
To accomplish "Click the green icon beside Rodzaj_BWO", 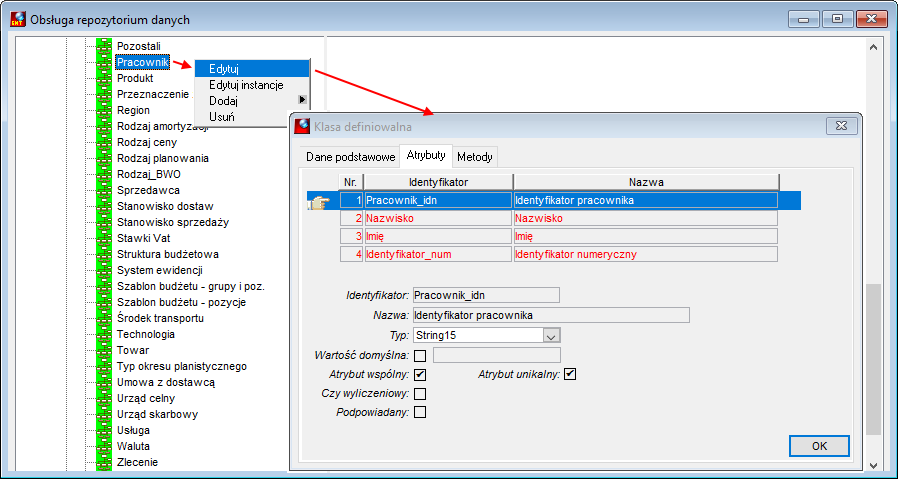I will point(103,174).
